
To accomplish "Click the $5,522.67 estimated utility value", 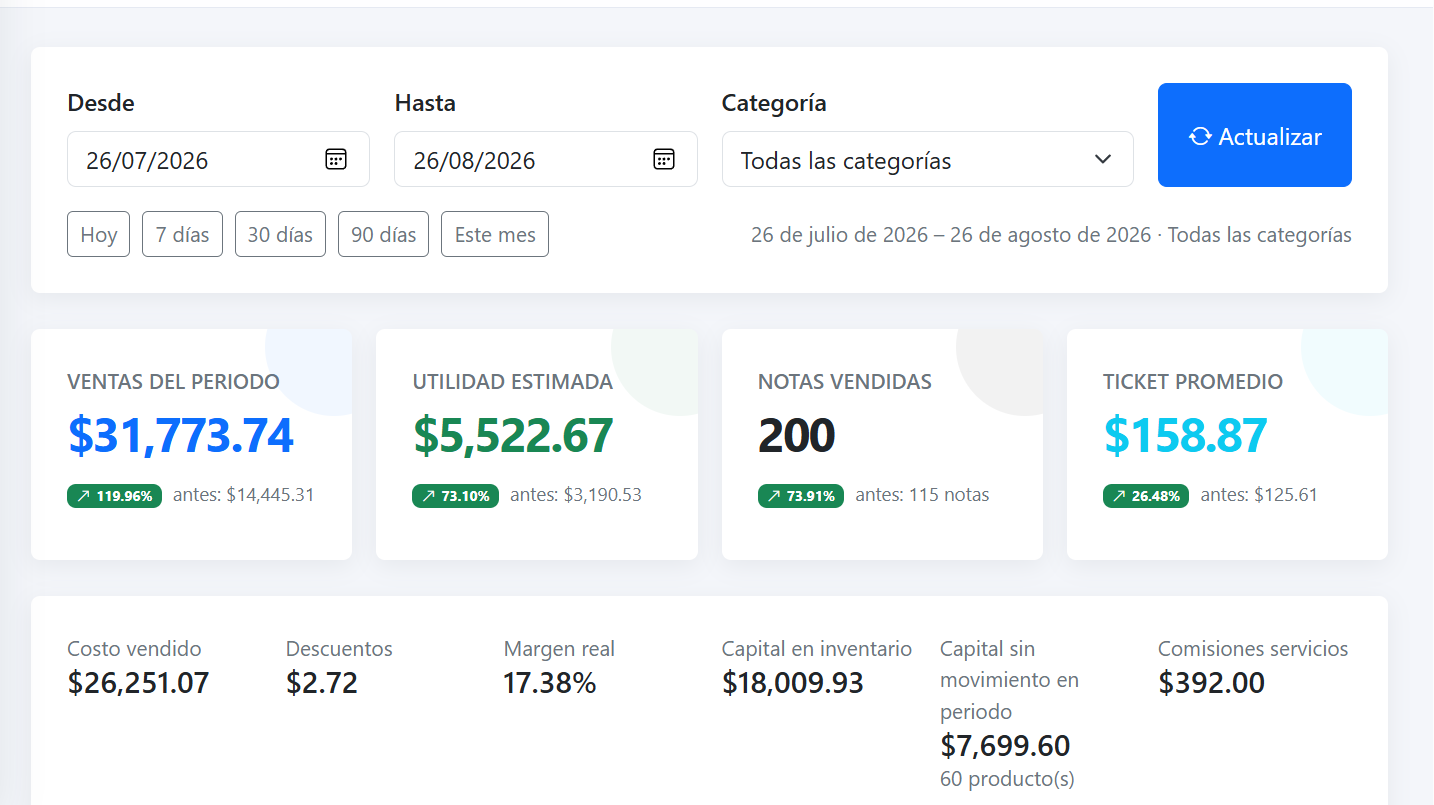I will point(513,436).
